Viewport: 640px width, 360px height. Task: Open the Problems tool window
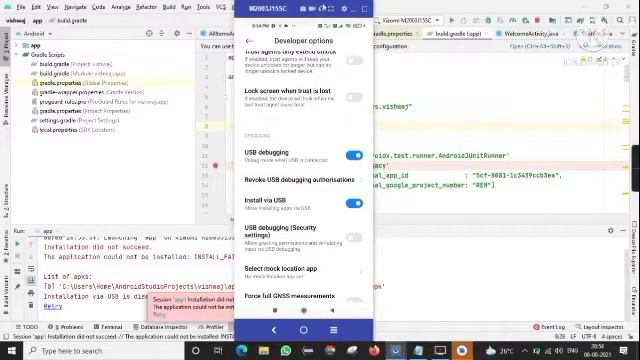pos(66,327)
